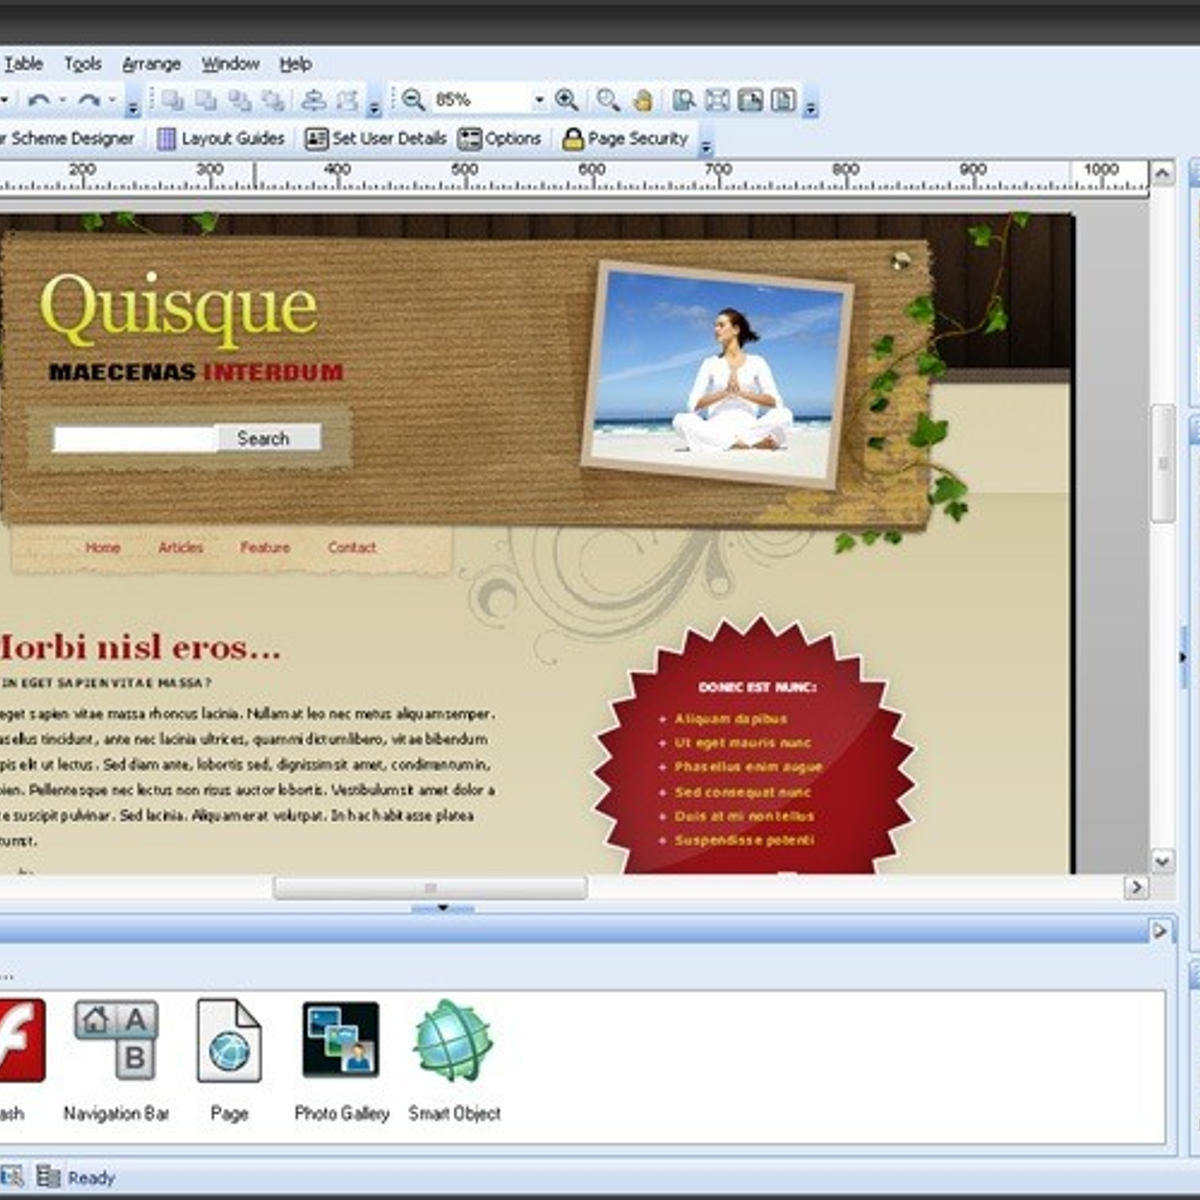1200x1200 pixels.
Task: Click the vertical scrollbar down arrow
Action: (1162, 860)
